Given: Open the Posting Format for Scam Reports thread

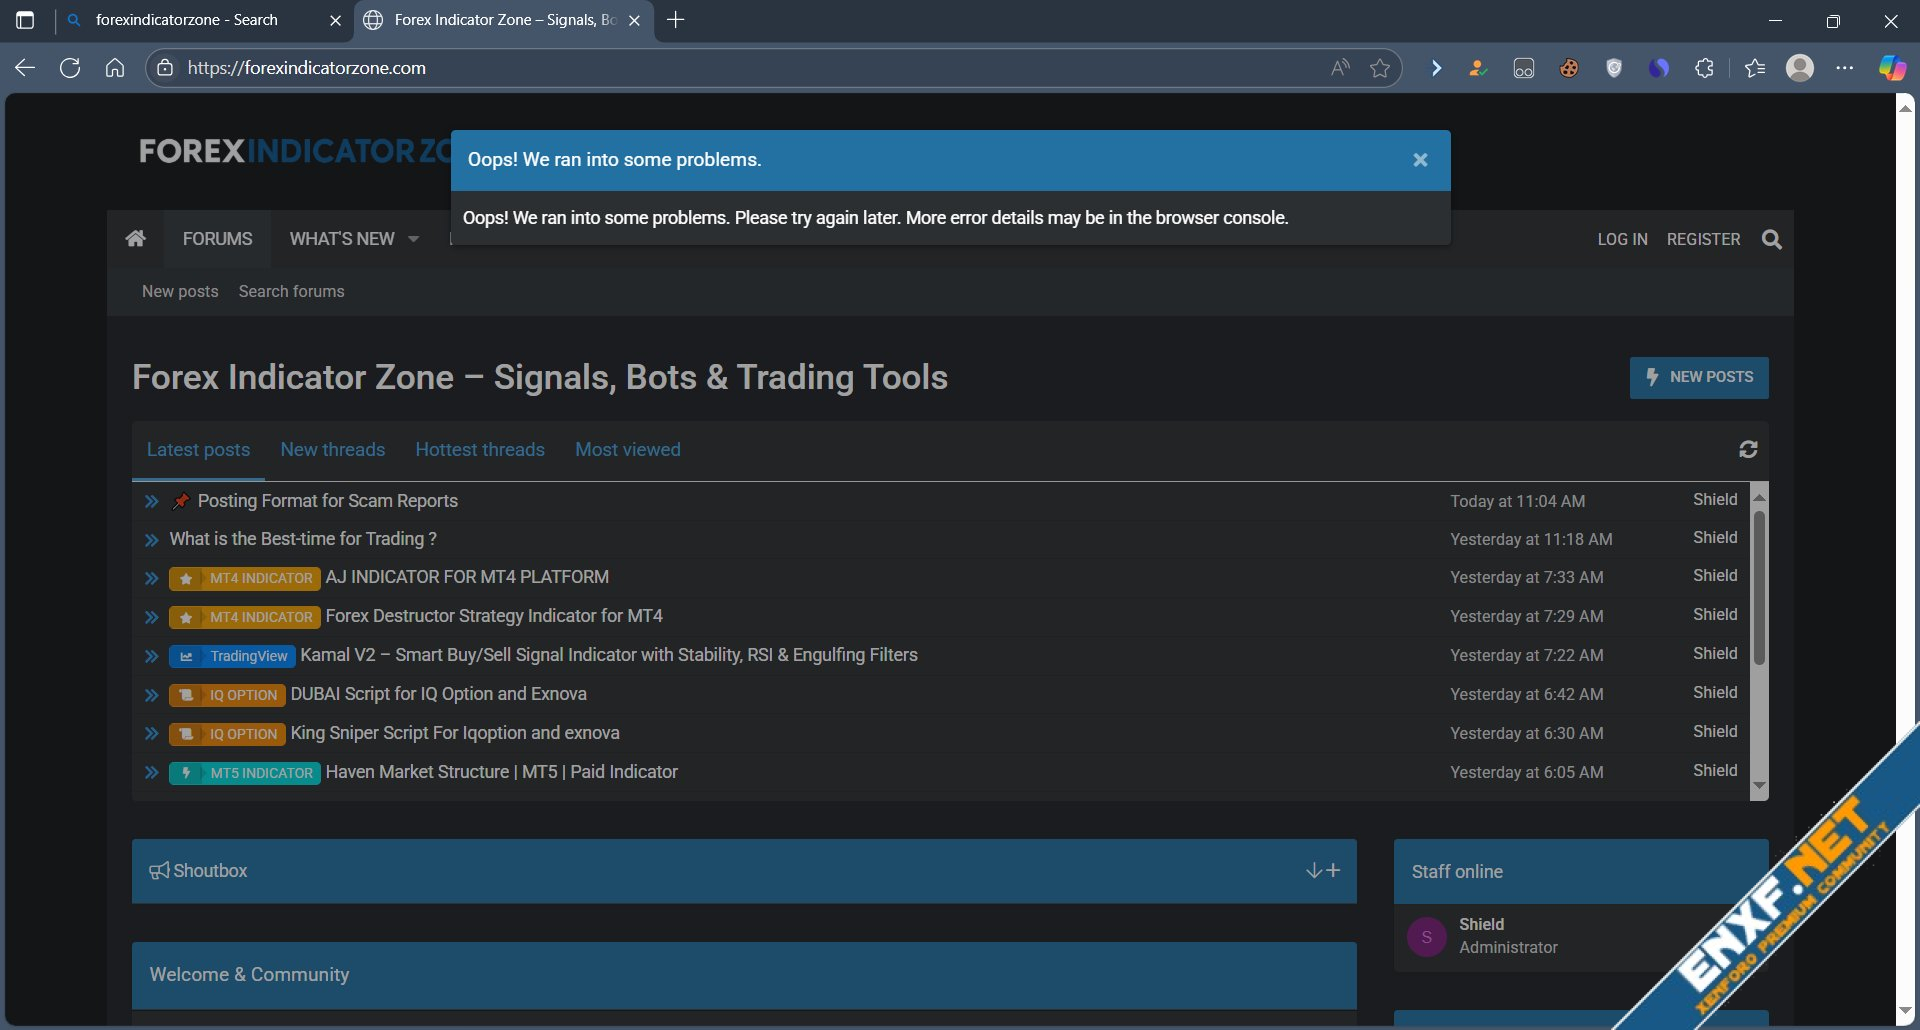Looking at the screenshot, I should [328, 501].
